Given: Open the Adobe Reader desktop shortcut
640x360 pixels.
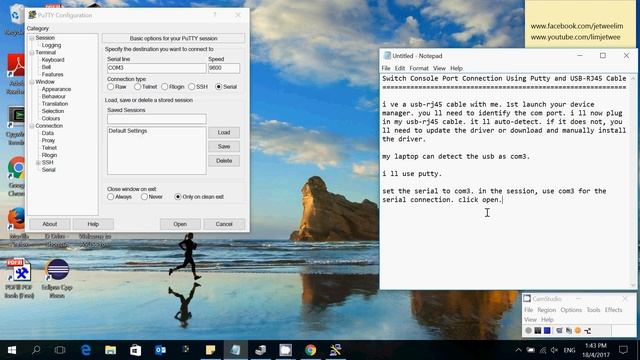Looking at the screenshot, I should 16,74.
